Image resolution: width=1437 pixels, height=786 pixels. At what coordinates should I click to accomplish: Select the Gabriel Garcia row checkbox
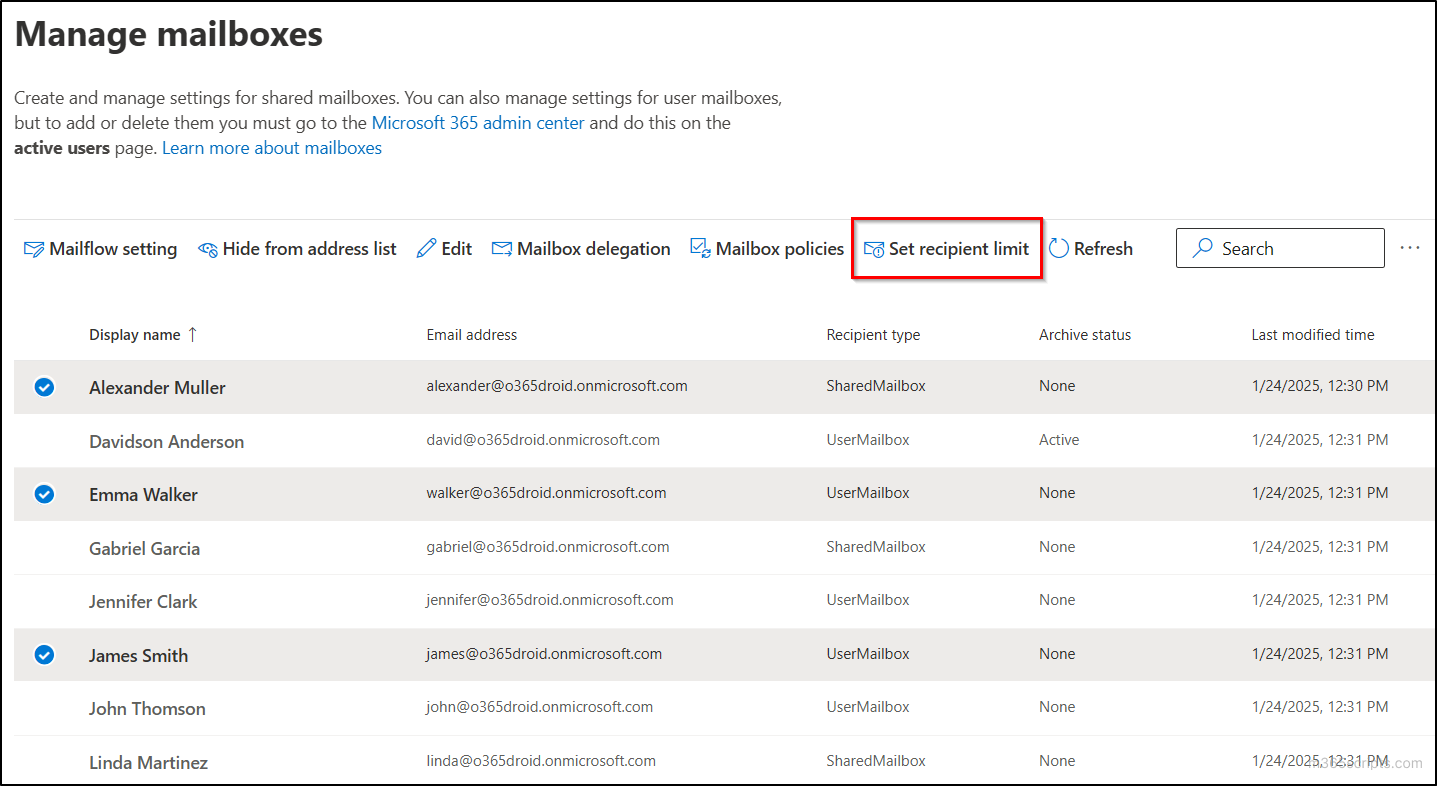coord(44,547)
